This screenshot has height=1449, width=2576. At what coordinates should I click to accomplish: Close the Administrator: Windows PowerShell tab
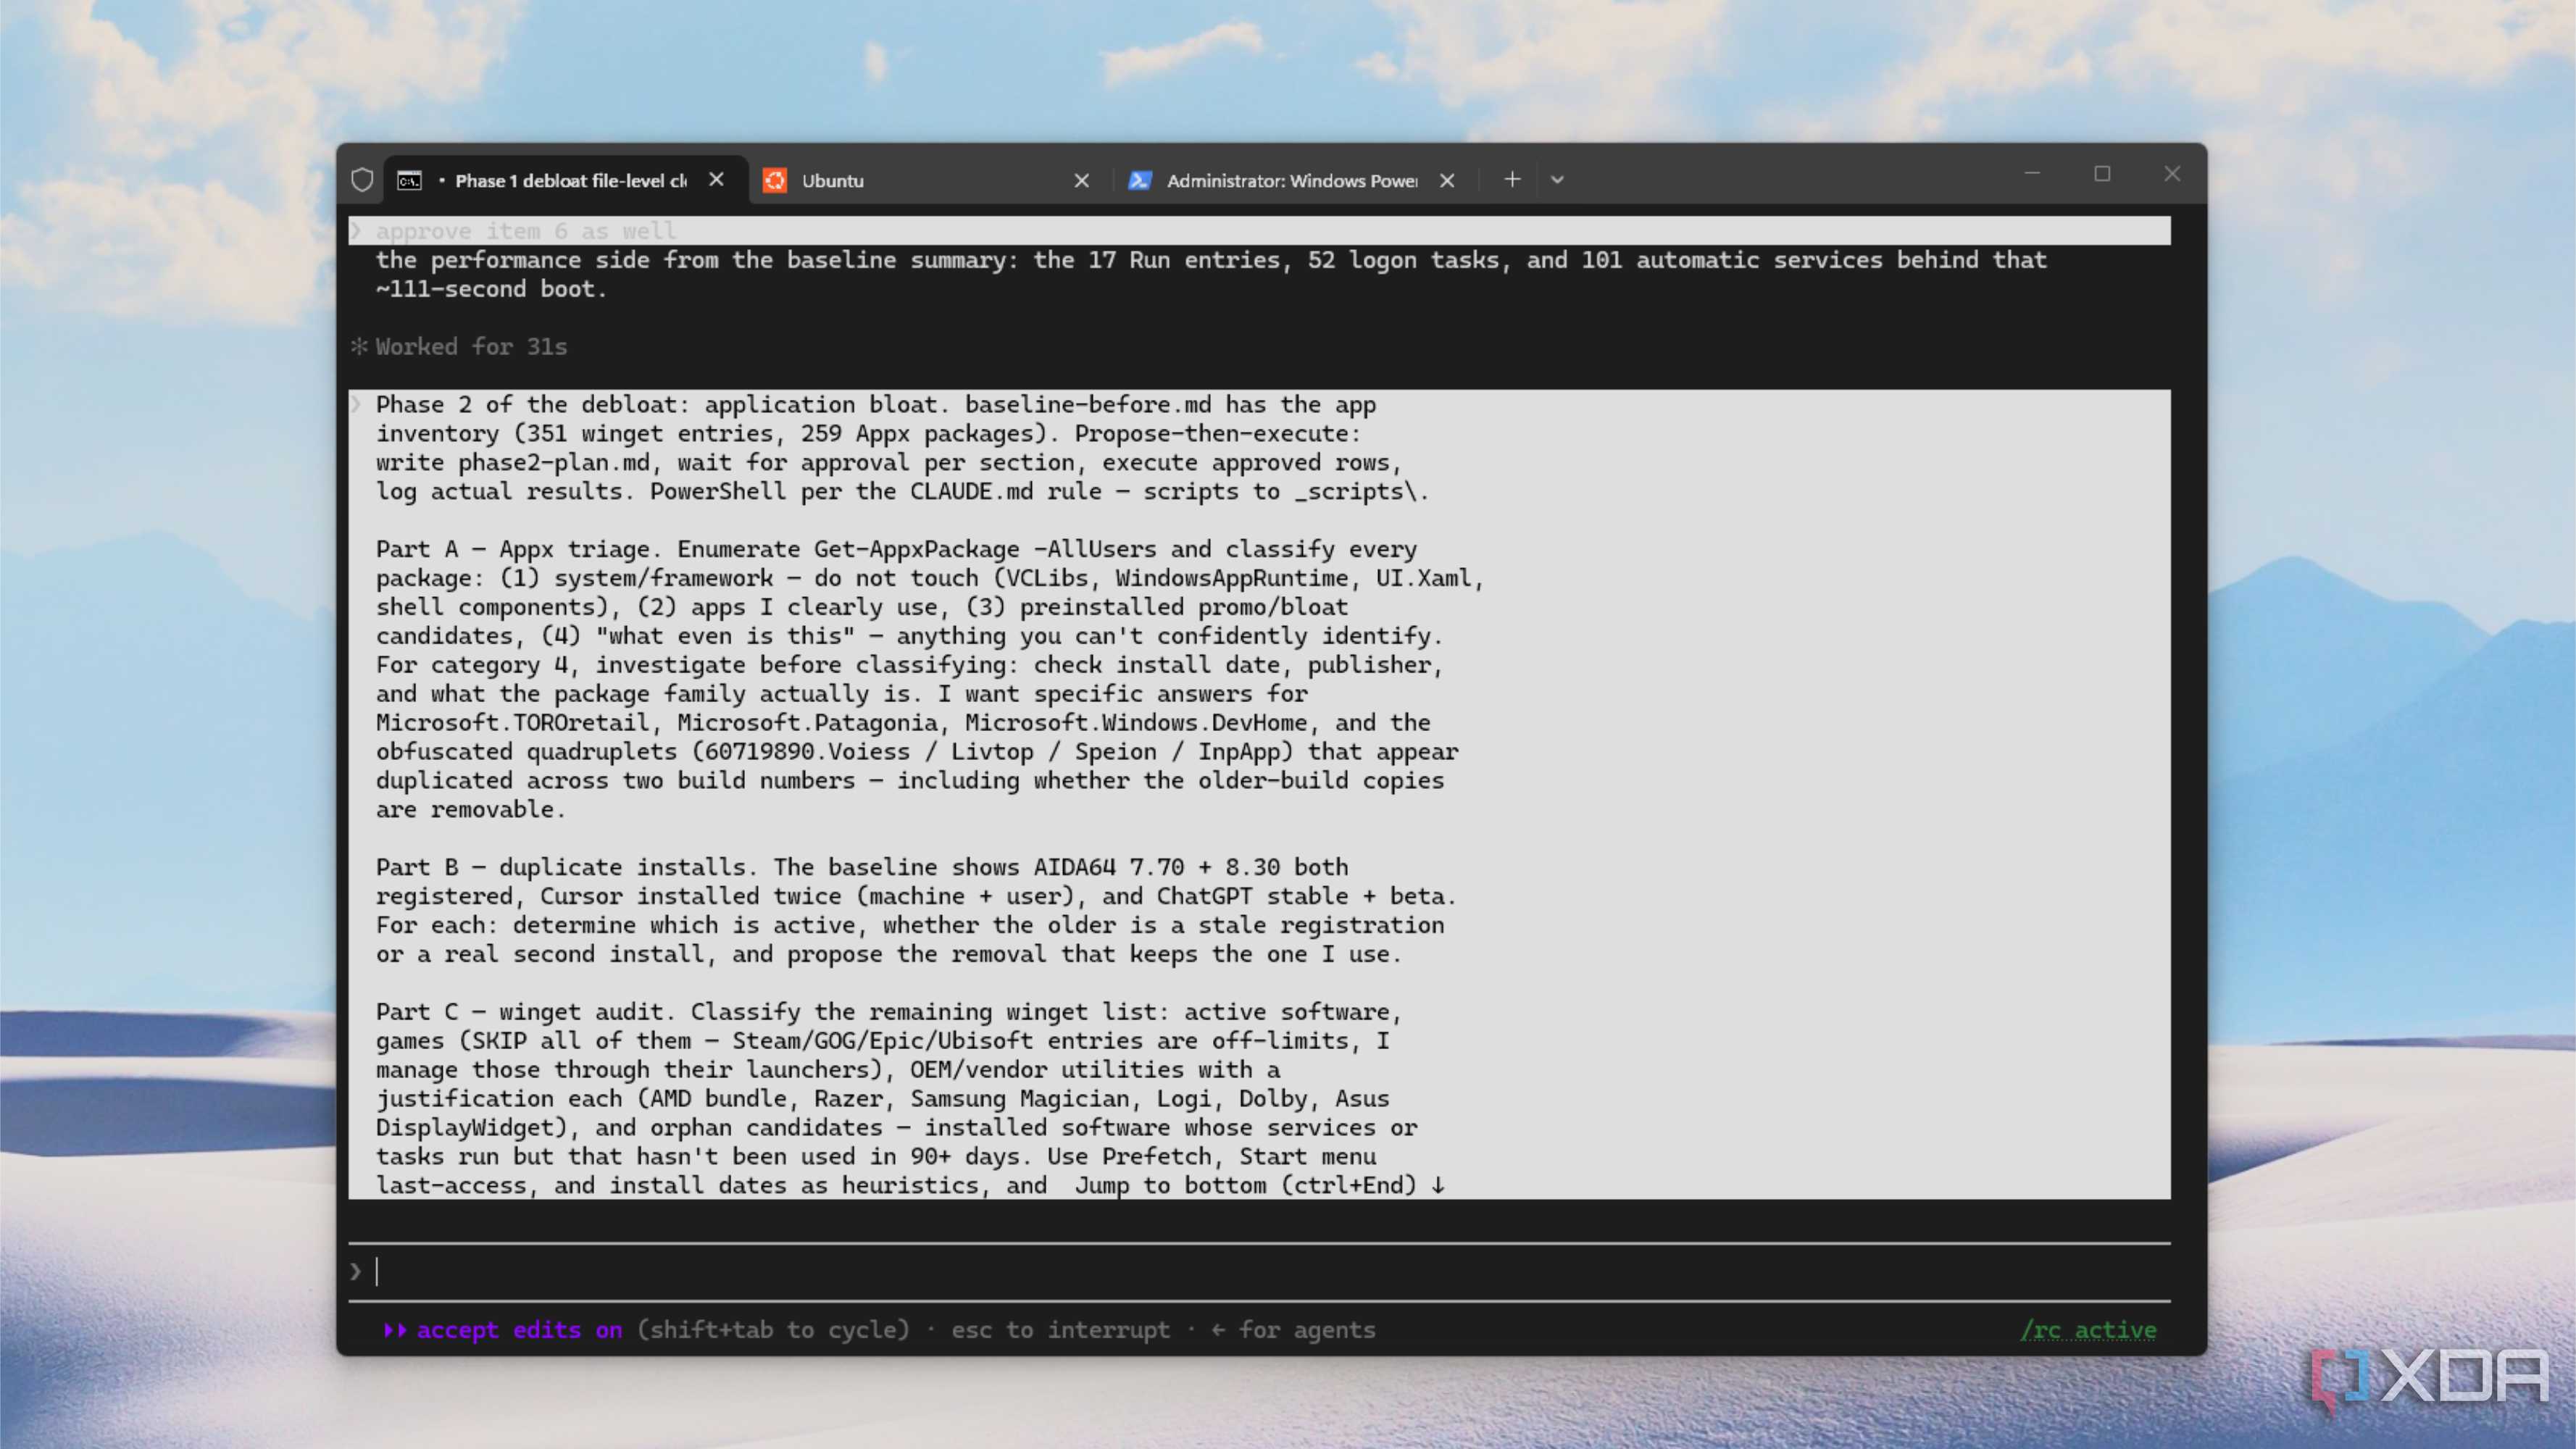point(1447,181)
